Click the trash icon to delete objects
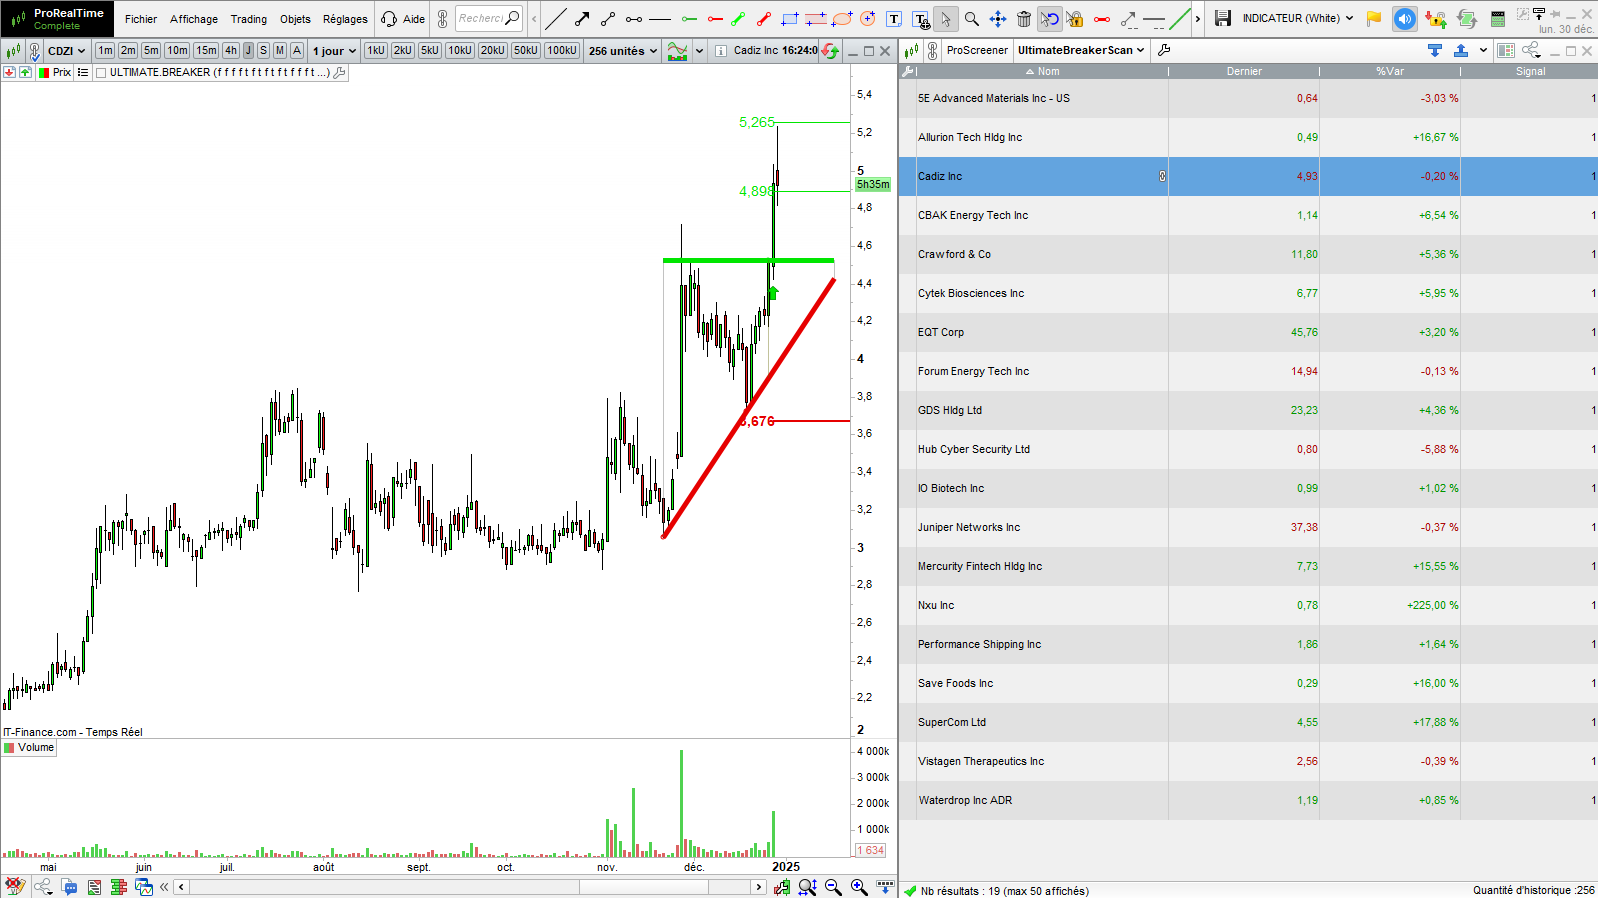Image resolution: width=1598 pixels, height=898 pixels. [x=1023, y=18]
